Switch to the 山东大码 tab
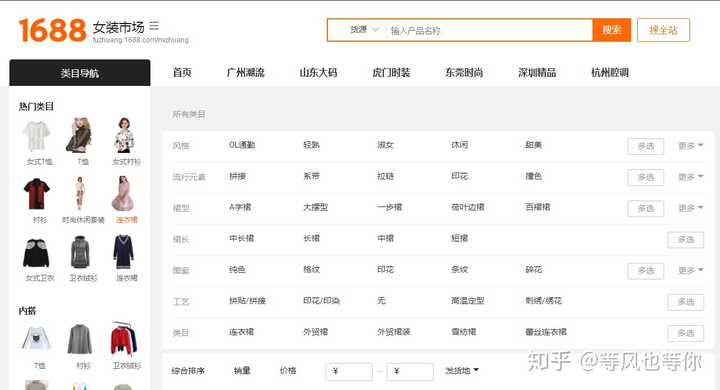The width and height of the screenshot is (720, 390). pos(318,73)
